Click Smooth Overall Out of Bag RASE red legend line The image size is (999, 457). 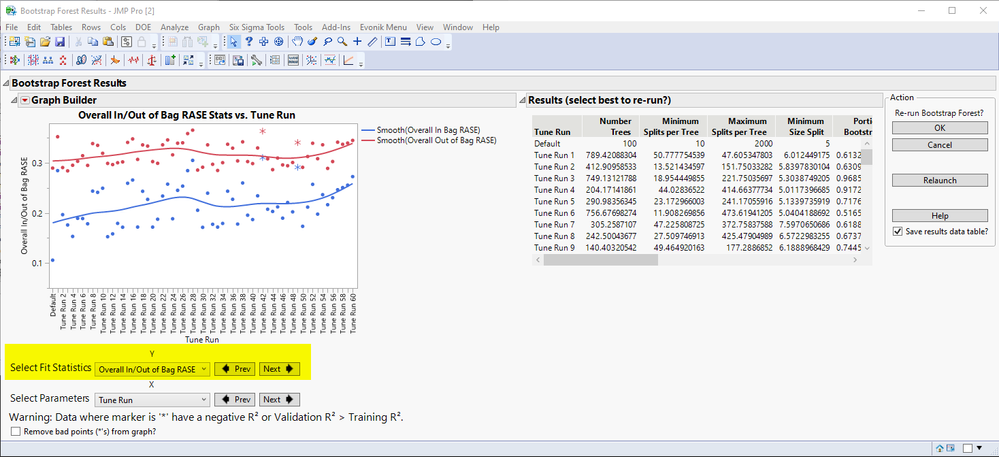[368, 140]
